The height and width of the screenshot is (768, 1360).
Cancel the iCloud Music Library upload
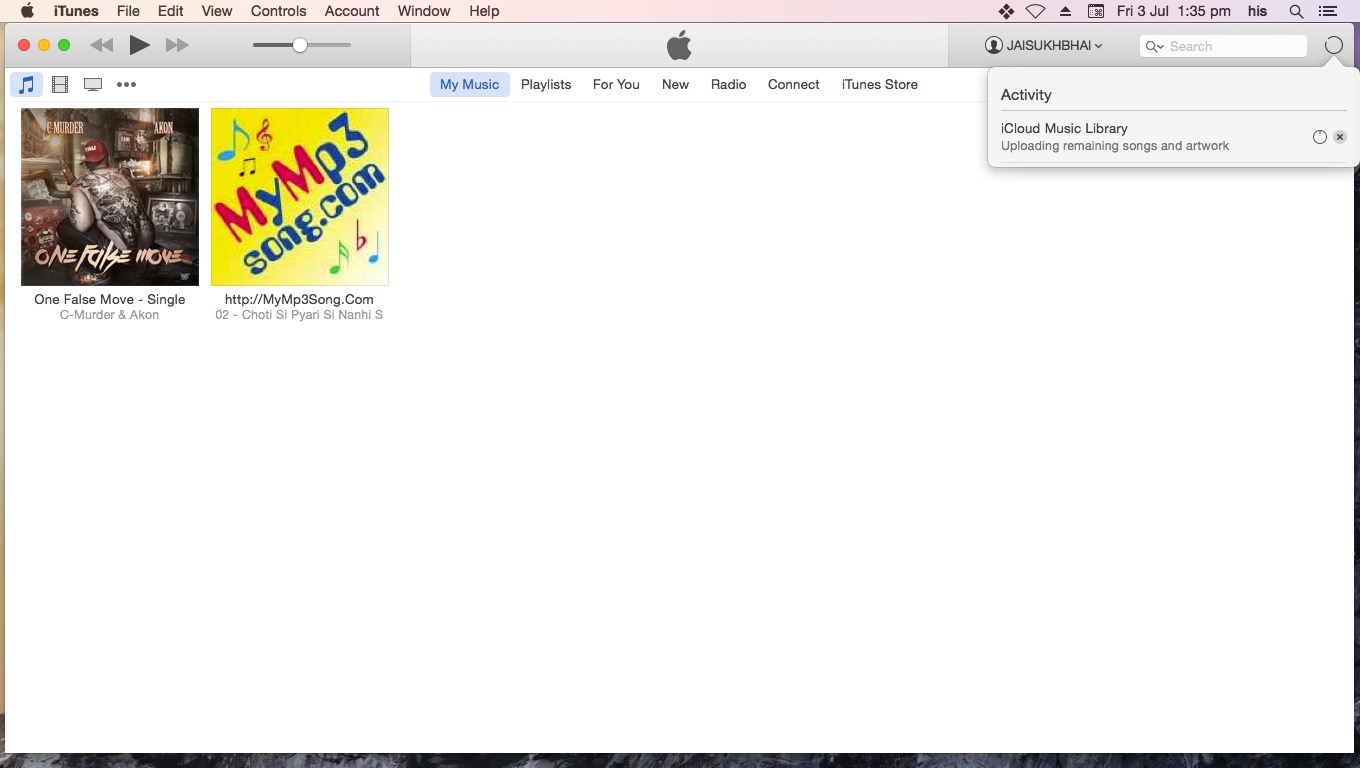(1340, 137)
